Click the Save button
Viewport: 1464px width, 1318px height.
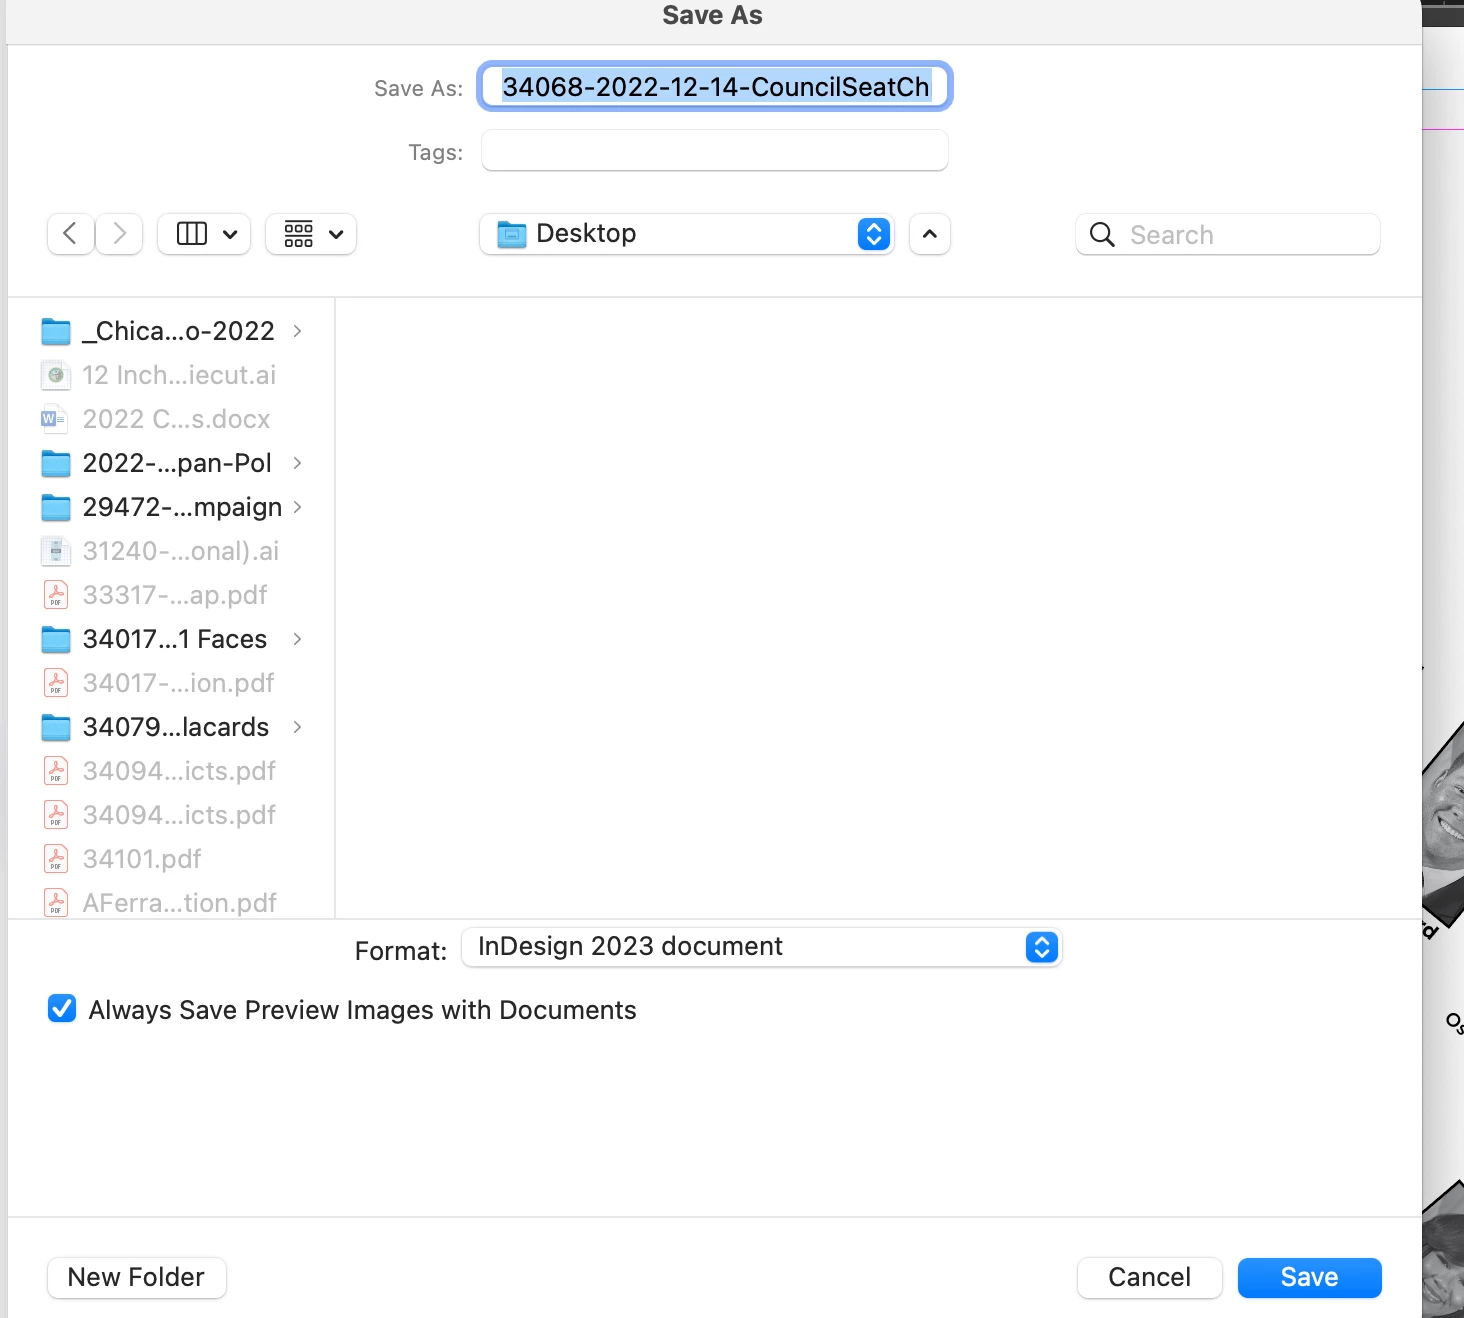[x=1310, y=1277]
